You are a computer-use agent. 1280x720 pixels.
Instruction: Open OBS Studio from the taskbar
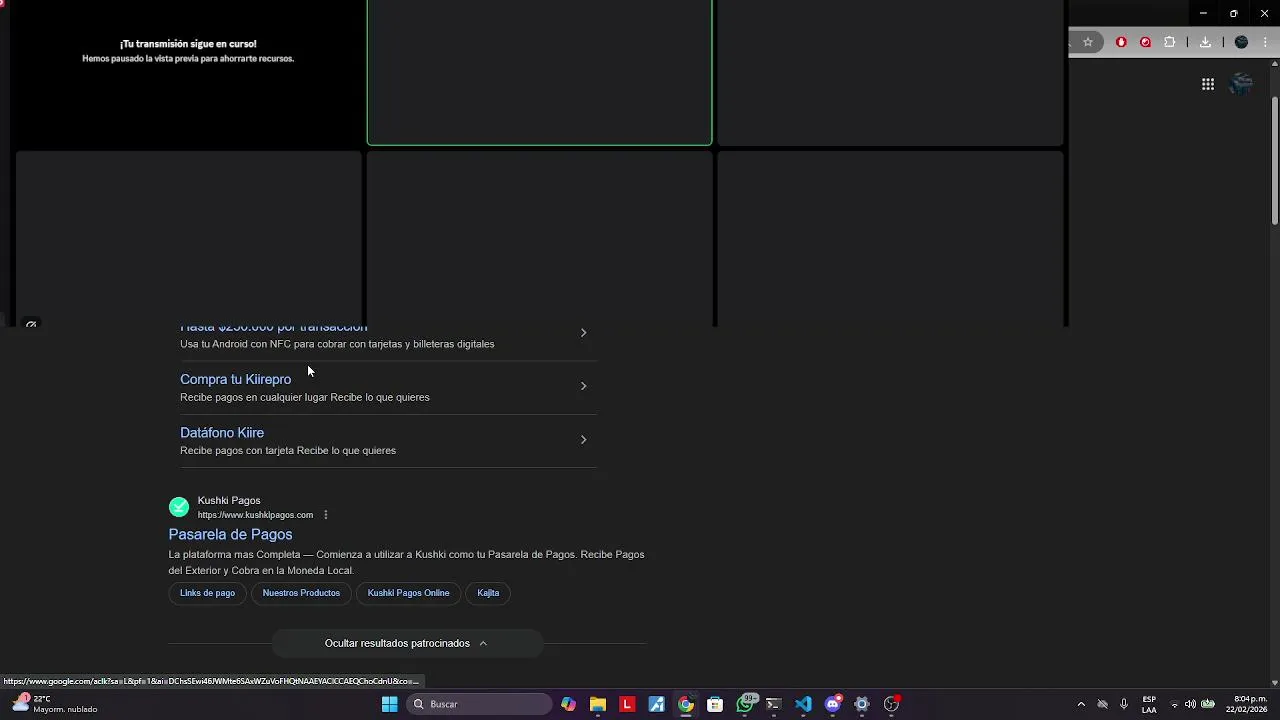pos(891,704)
